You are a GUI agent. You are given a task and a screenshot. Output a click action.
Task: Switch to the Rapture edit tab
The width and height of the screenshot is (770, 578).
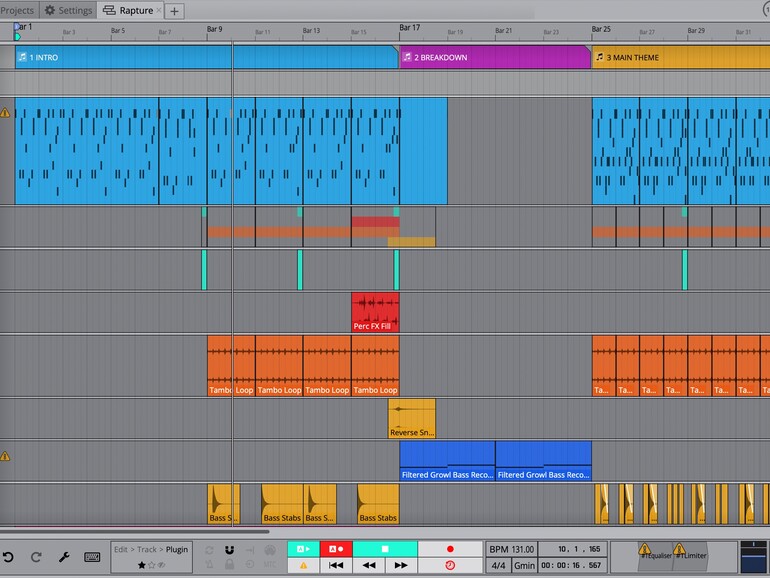pos(129,10)
